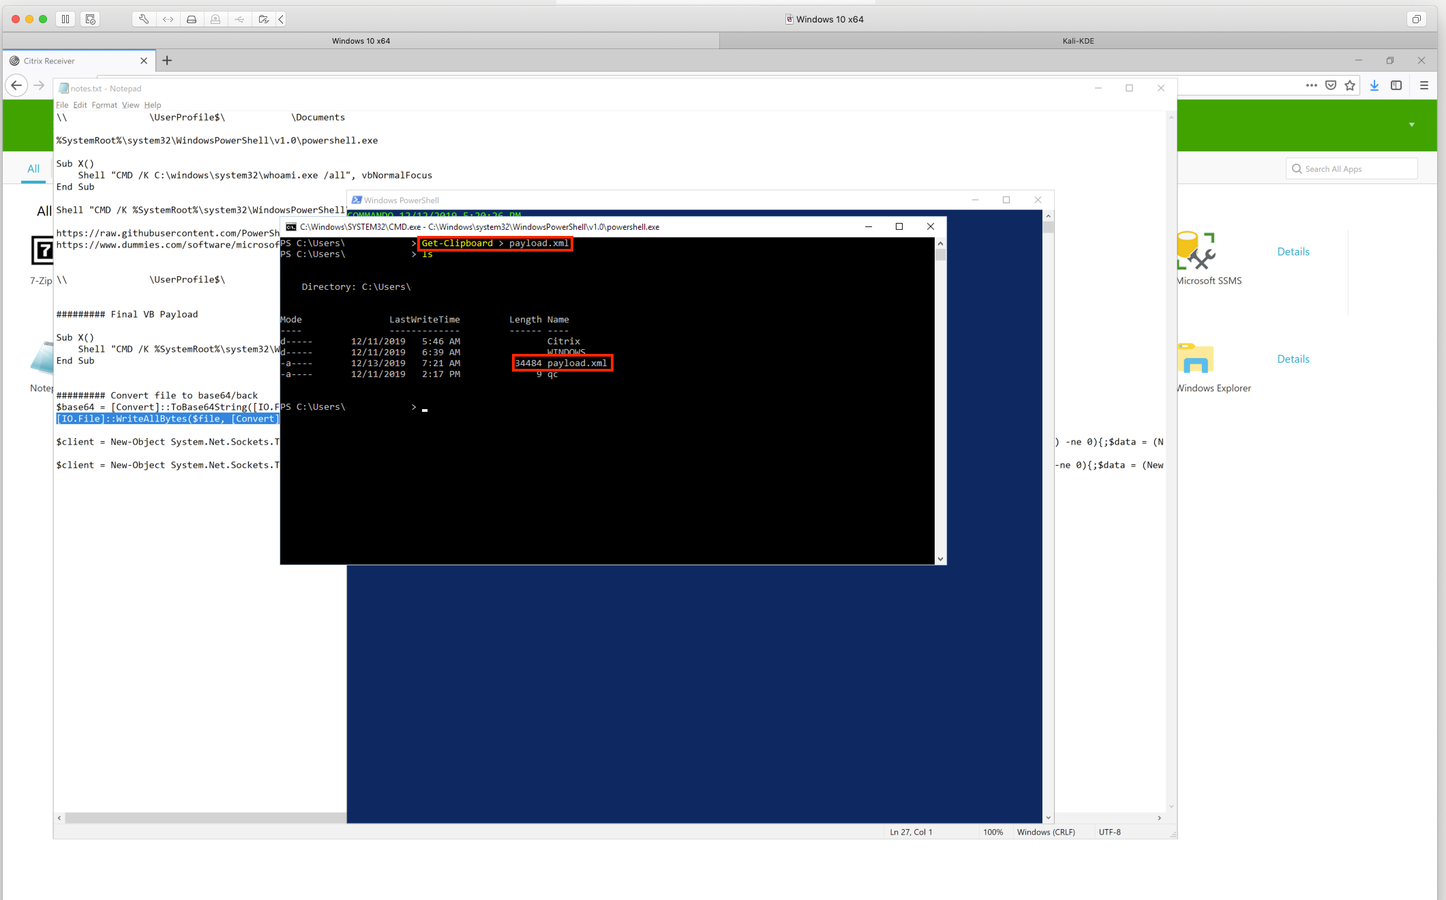Click Notepad vertical scrollbar up arrow

click(1171, 116)
